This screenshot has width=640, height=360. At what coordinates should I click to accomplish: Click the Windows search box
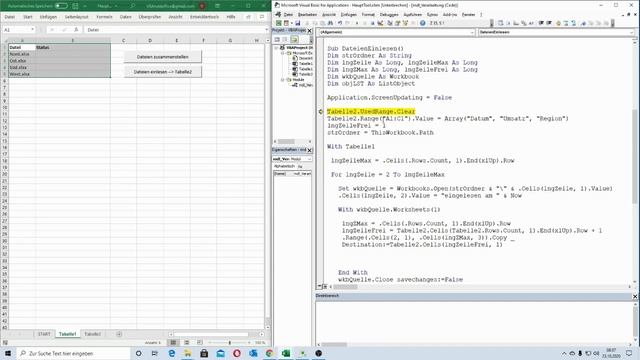tap(73, 353)
